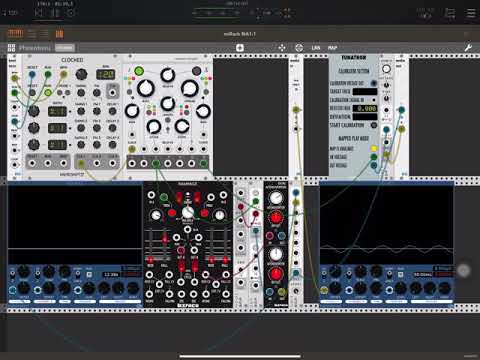The width and height of the screenshot is (480, 360).
Task: Click white knob on module right of Tunathor
Action: (386, 69)
